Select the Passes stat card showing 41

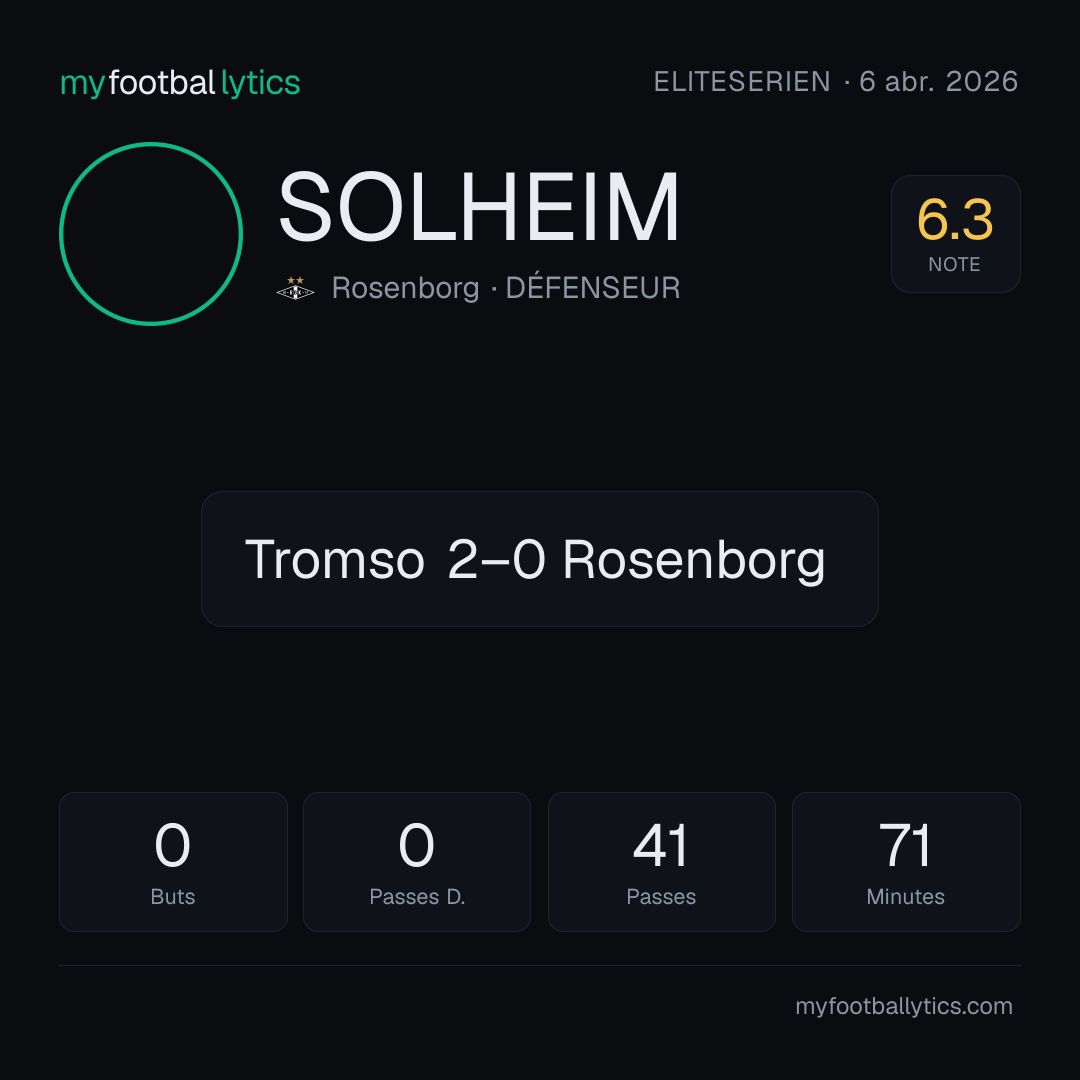[661, 862]
